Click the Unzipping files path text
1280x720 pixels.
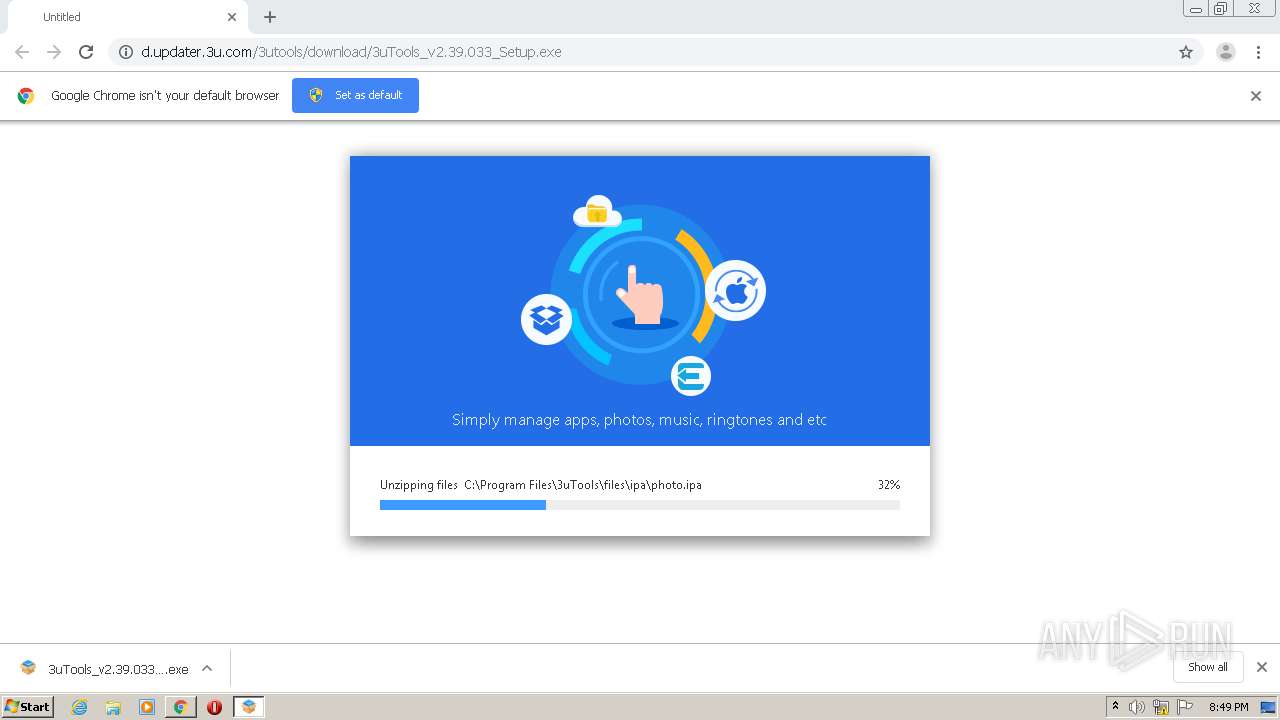[x=541, y=485]
